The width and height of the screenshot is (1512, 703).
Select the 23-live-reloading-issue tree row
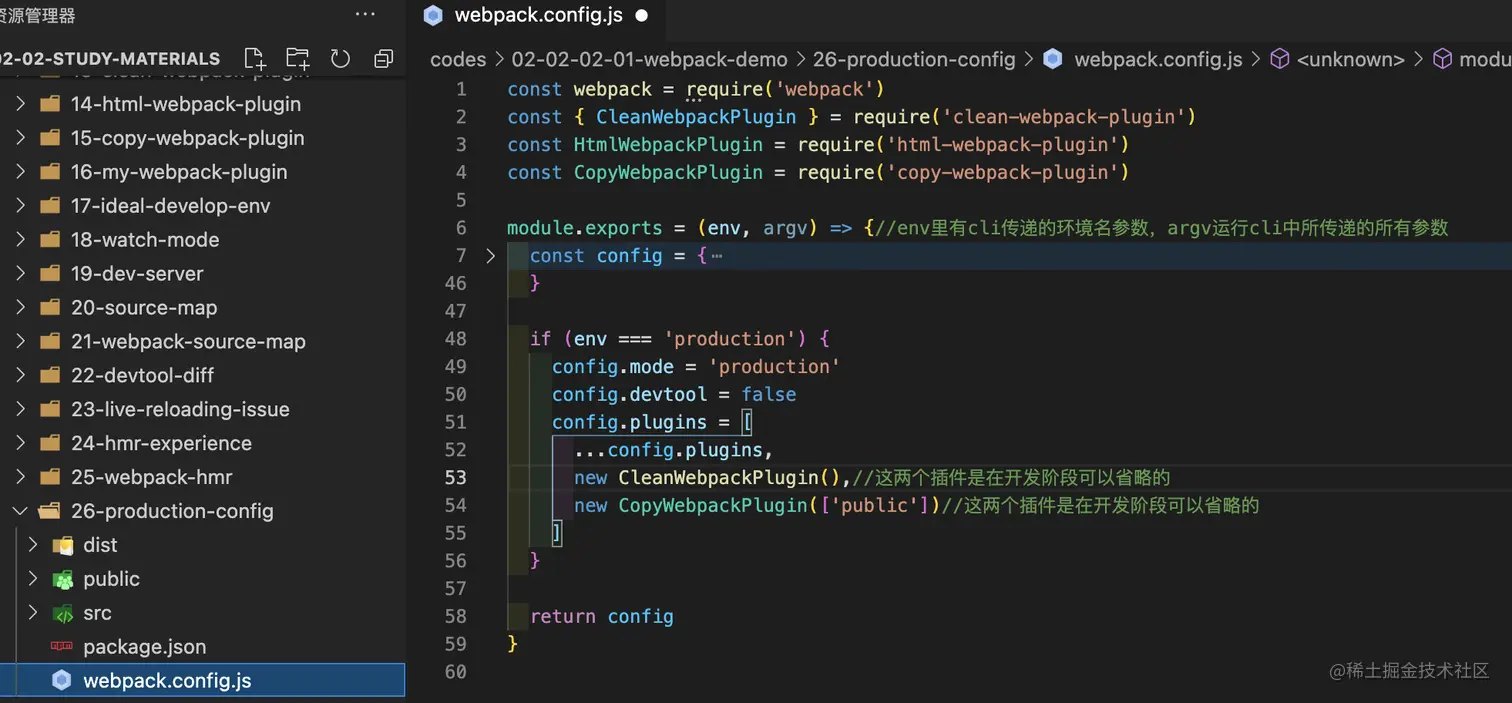pos(202,410)
